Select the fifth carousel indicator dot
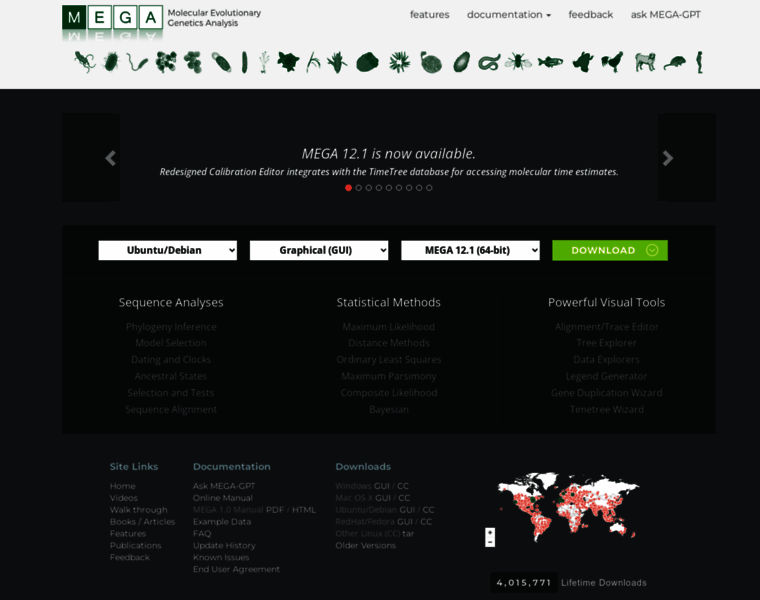This screenshot has width=760, height=600. [389, 188]
